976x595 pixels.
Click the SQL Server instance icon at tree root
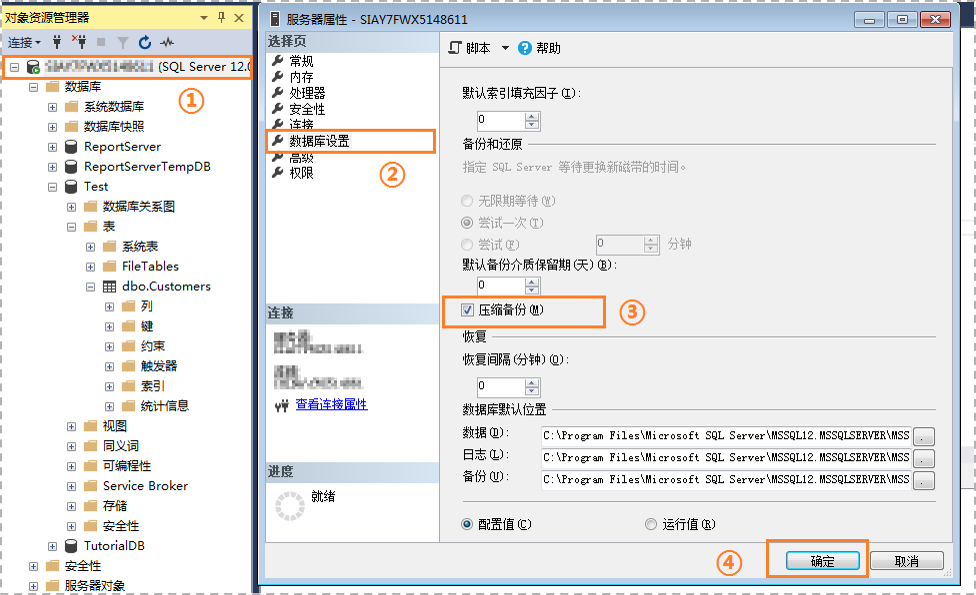33,67
